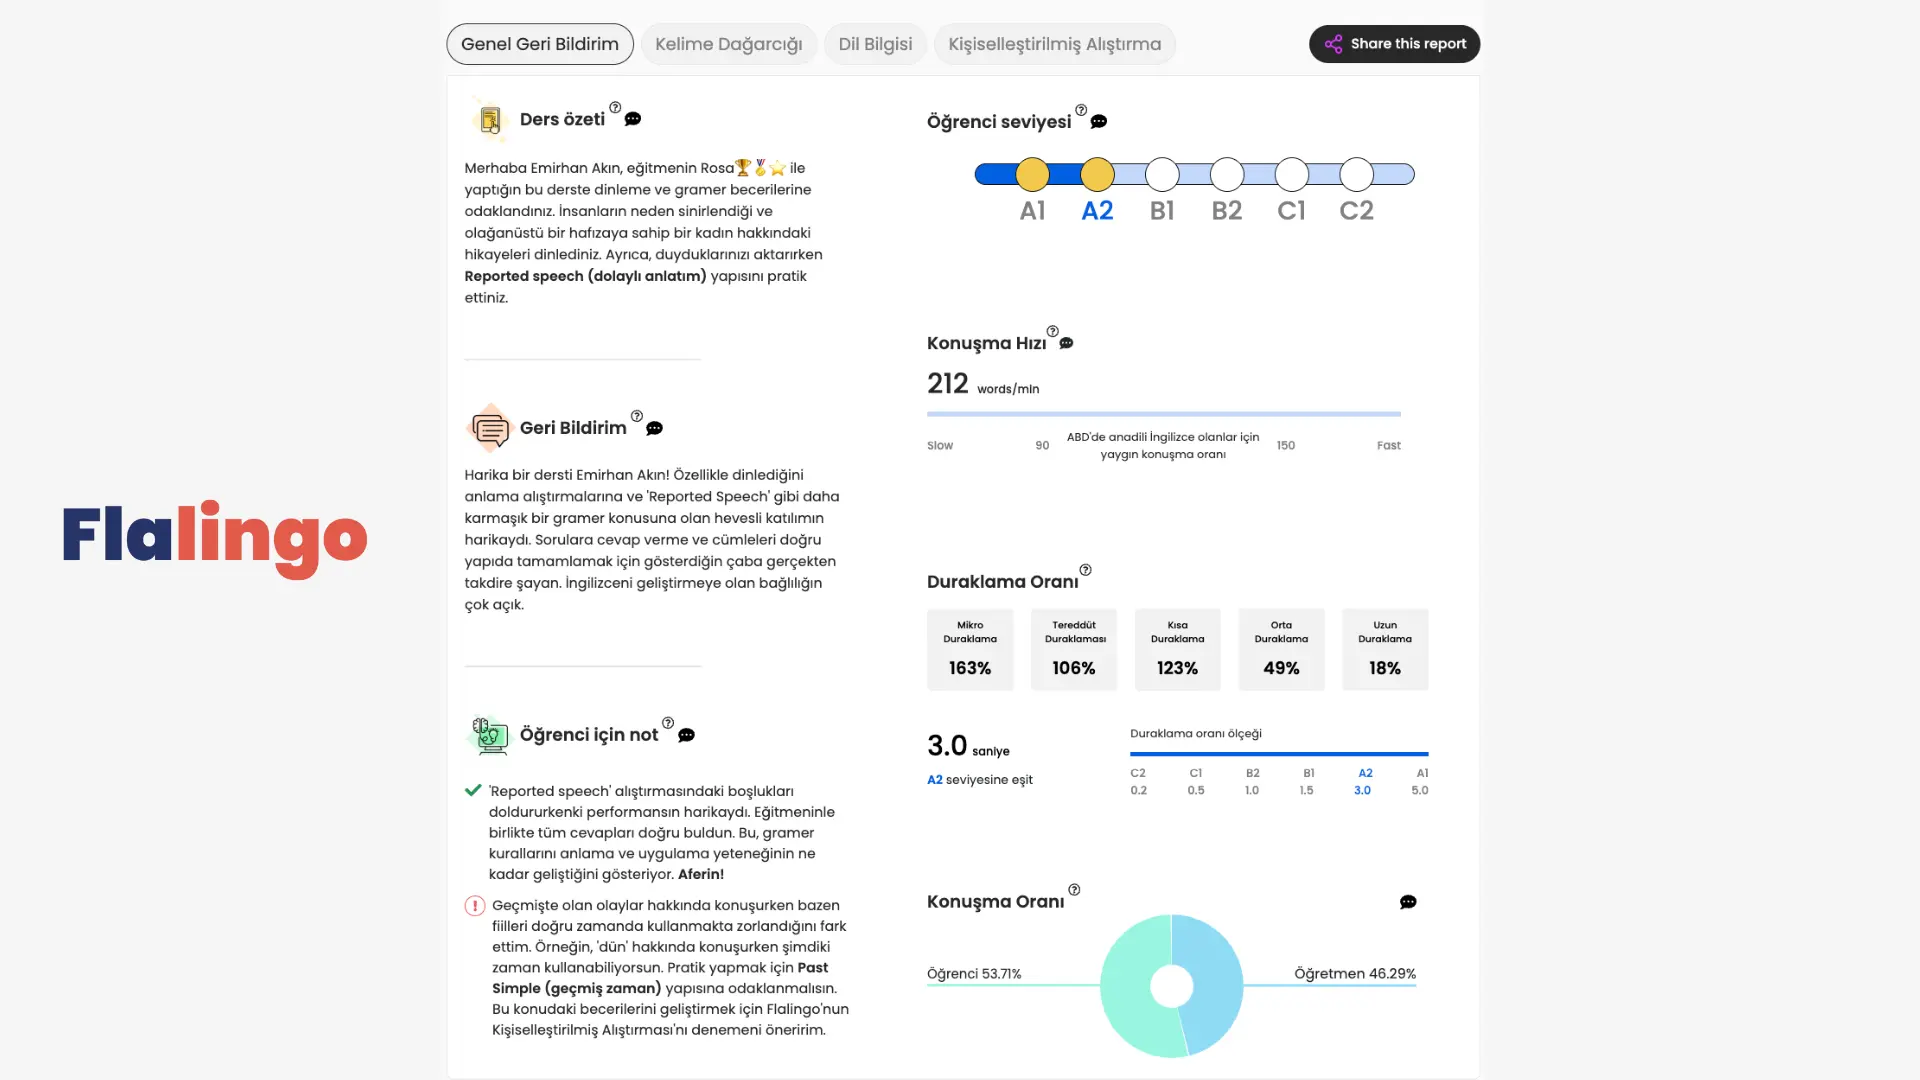Select the B2 level circle
Image resolution: width=1920 pixels, height=1080 pixels.
coord(1227,174)
